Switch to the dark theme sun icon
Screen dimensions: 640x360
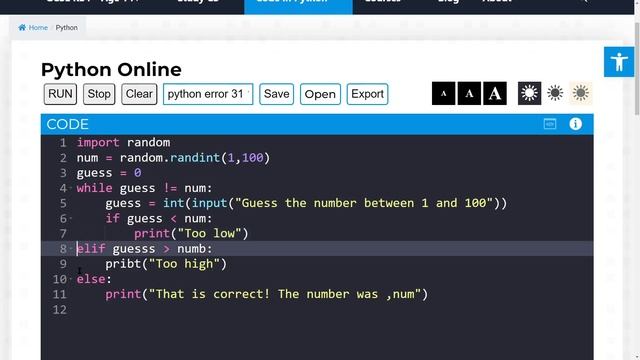point(529,93)
